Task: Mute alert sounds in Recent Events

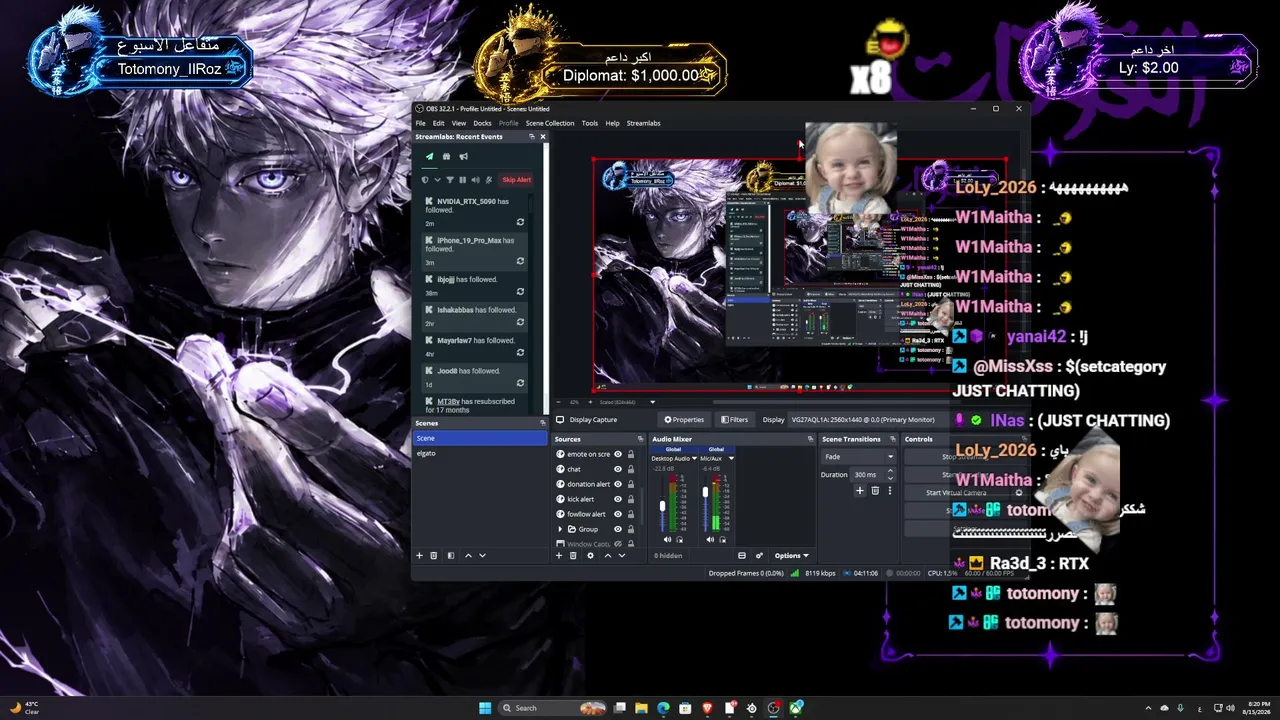Action: [475, 180]
